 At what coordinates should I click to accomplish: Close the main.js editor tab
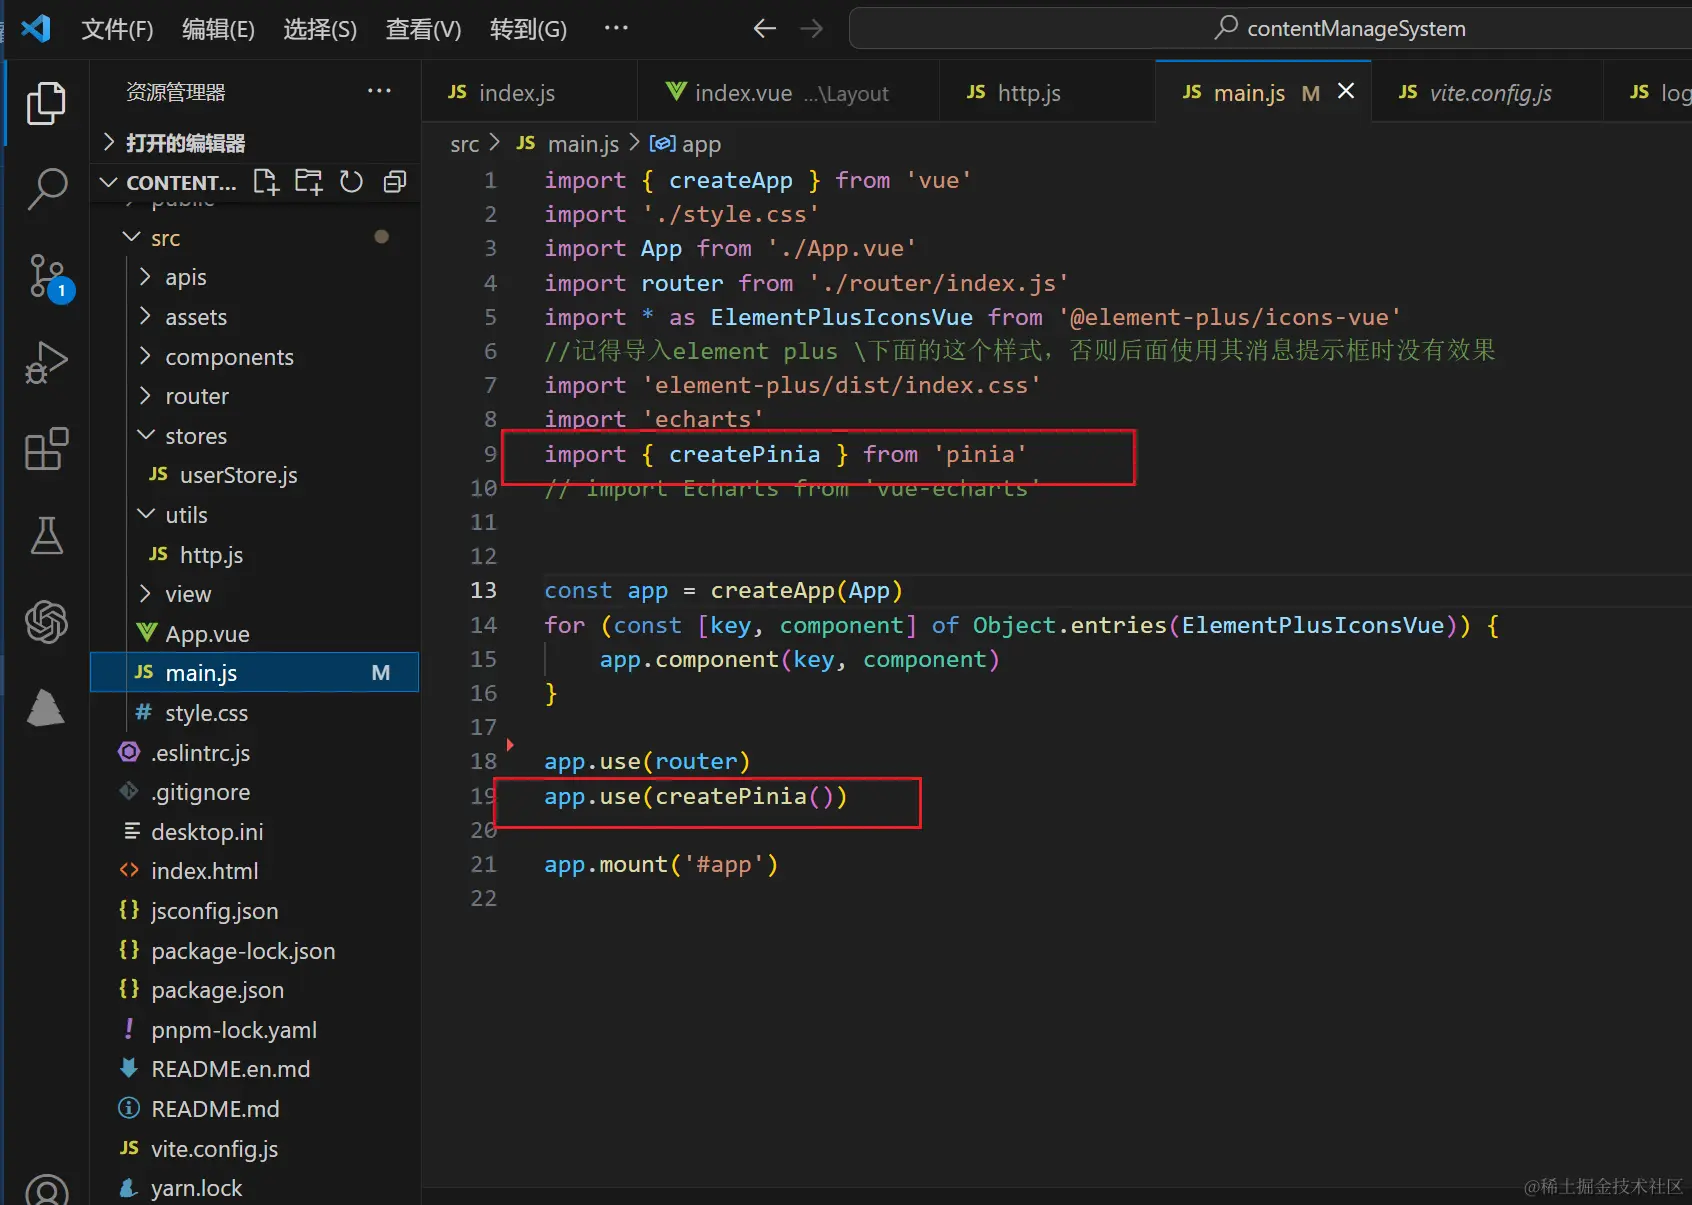coord(1346,91)
